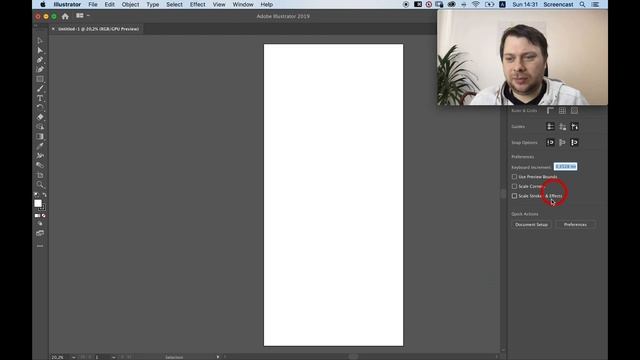
Task: Open Spotlight search in menu bar
Action: point(582,4)
